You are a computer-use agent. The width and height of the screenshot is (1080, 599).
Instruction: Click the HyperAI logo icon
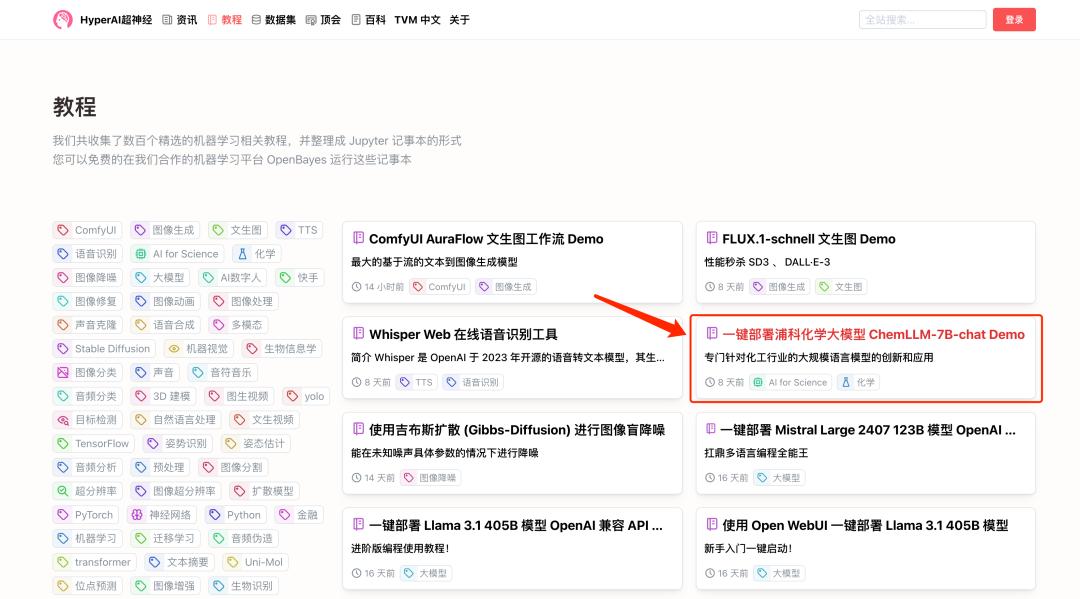(63, 19)
